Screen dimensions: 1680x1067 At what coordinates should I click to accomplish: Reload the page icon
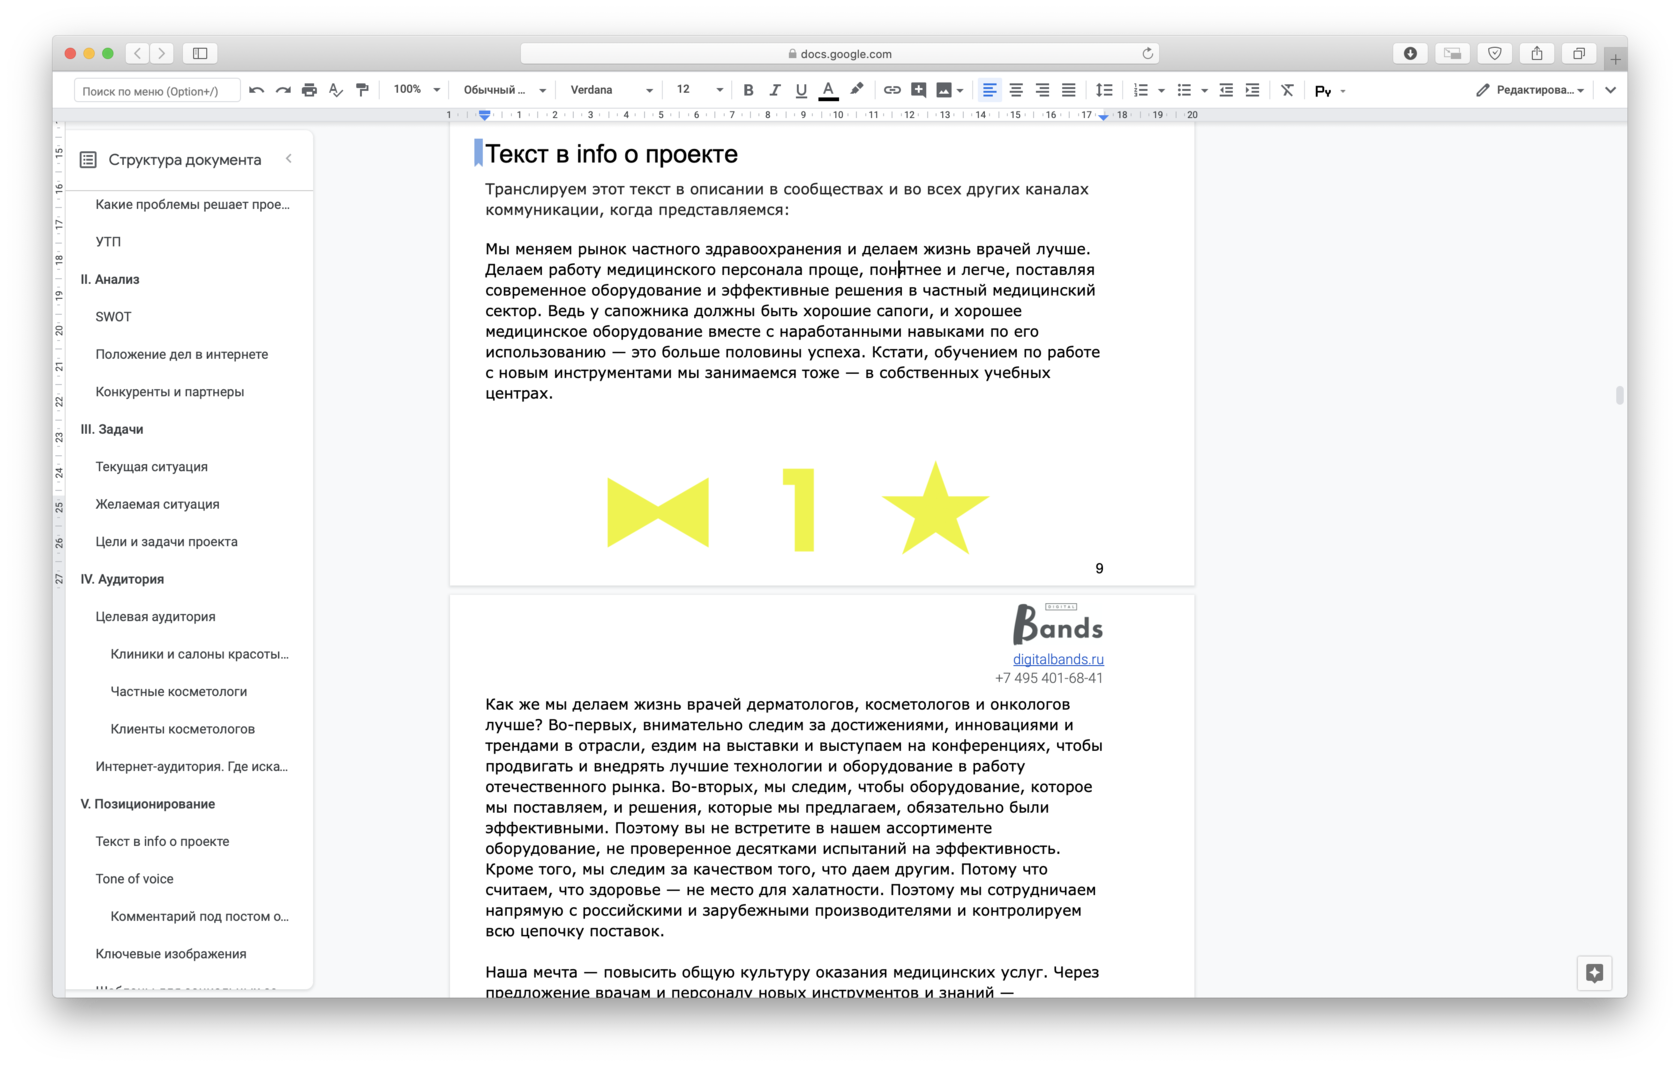tap(1148, 53)
